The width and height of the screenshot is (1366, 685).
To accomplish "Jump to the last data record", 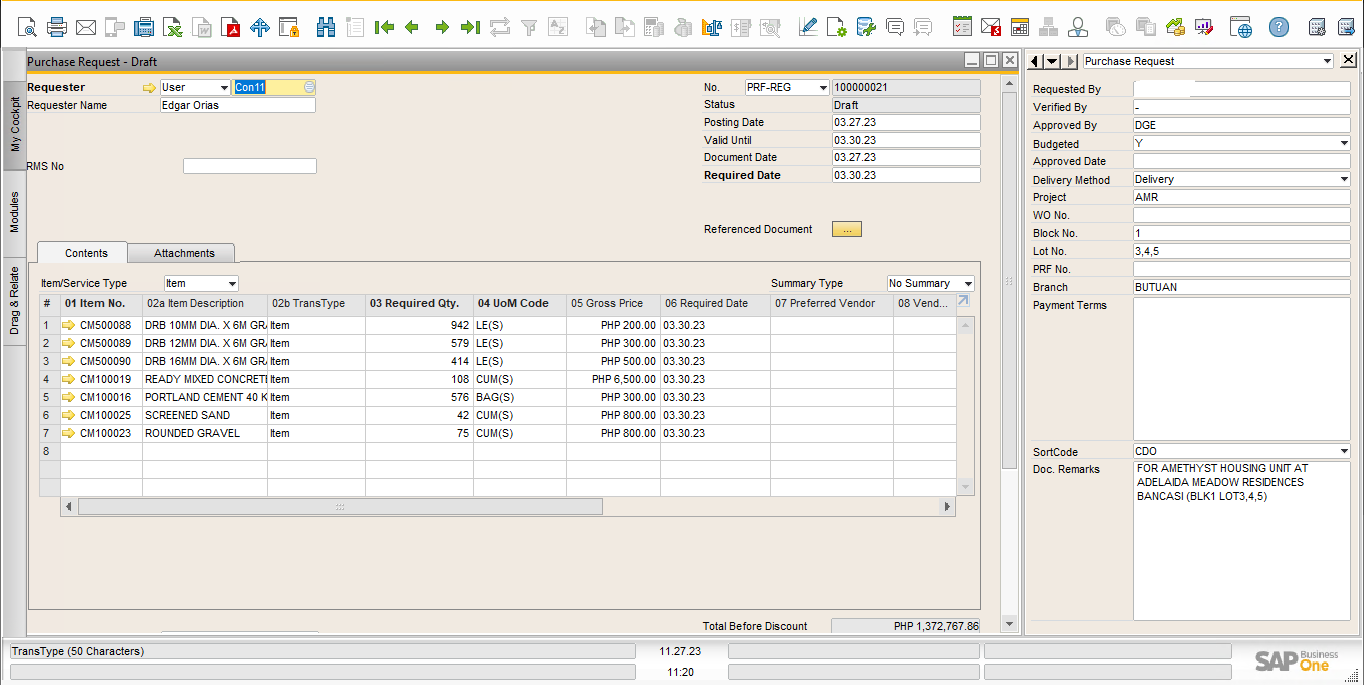I will tap(470, 27).
